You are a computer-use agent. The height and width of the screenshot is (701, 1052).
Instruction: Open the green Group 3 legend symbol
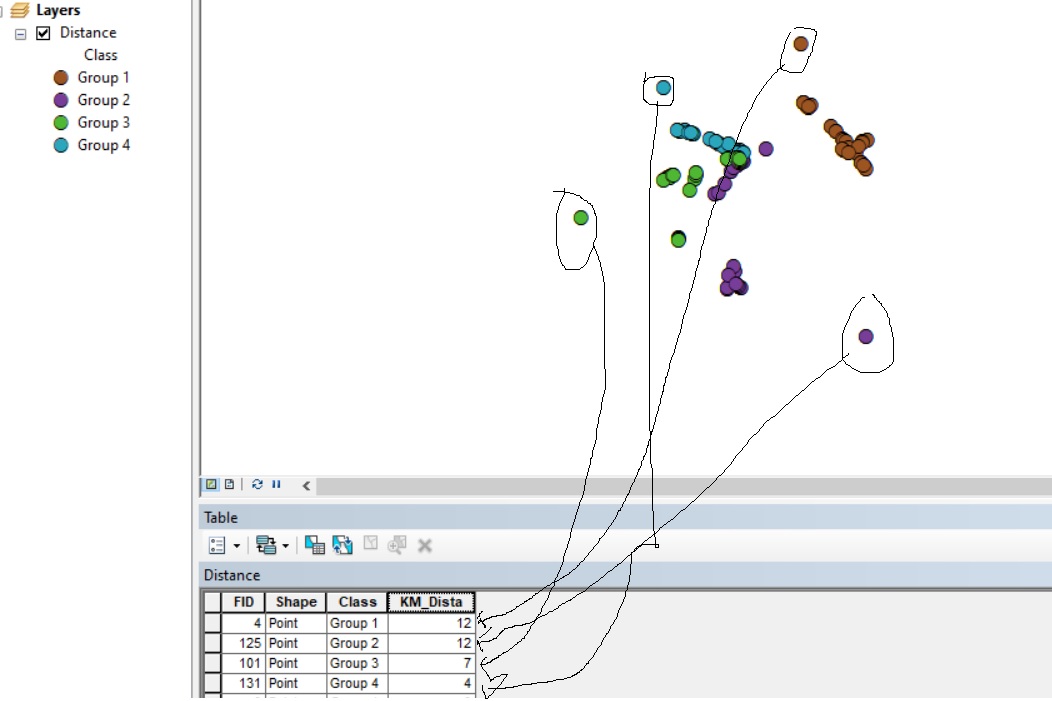coord(61,123)
